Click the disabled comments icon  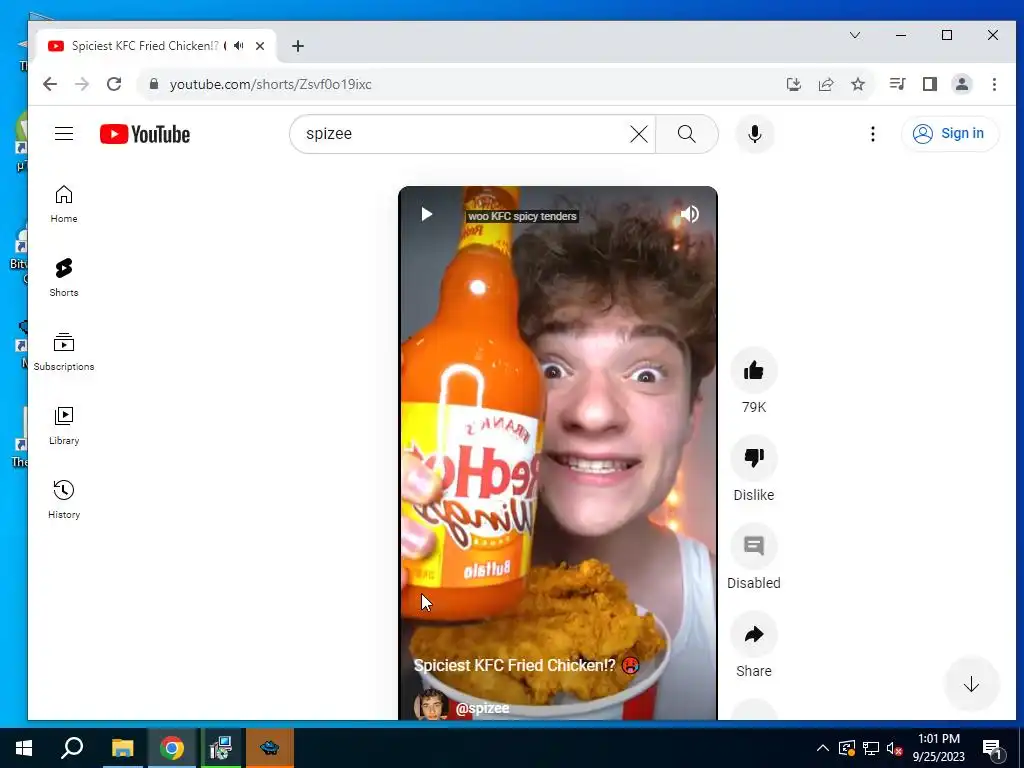754,546
